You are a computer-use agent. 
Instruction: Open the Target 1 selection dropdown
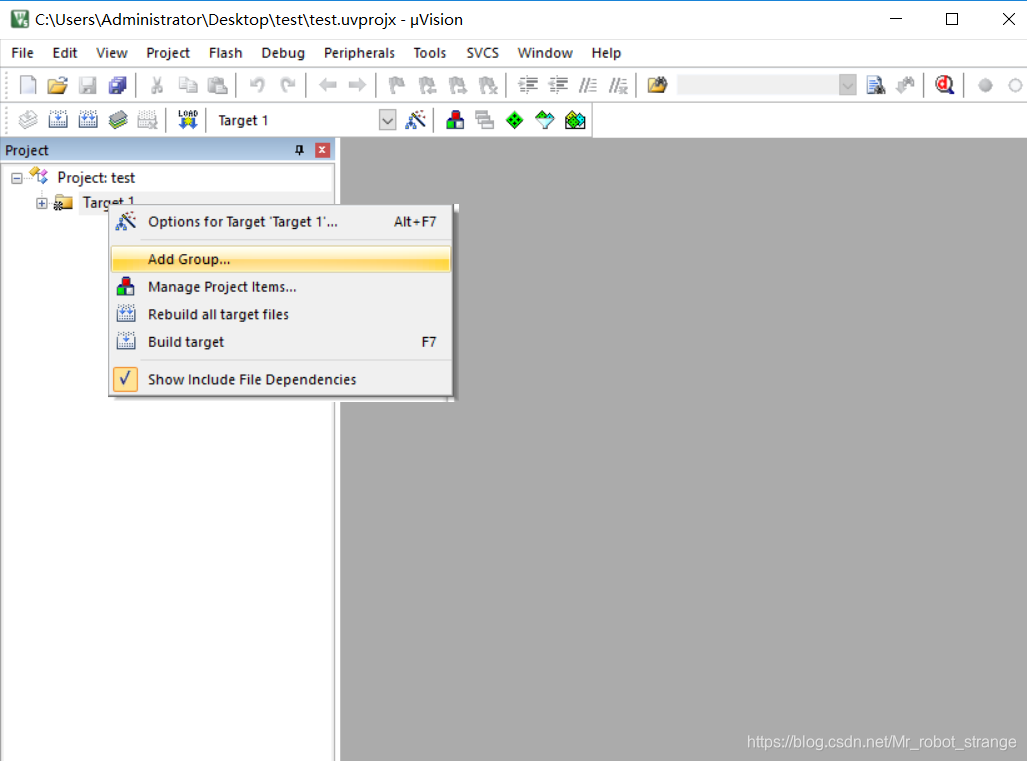pyautogui.click(x=388, y=121)
